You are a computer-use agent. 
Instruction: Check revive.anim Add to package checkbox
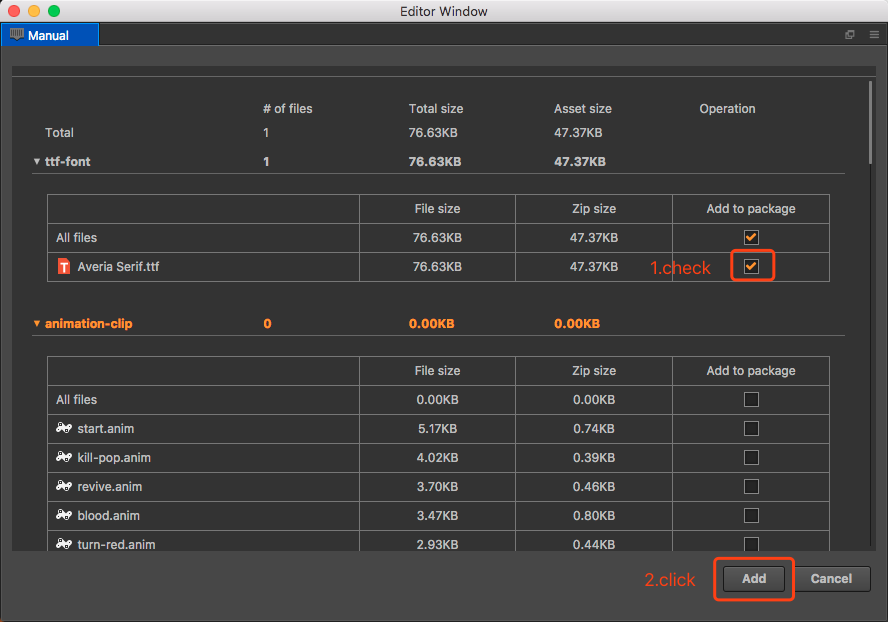coord(751,486)
